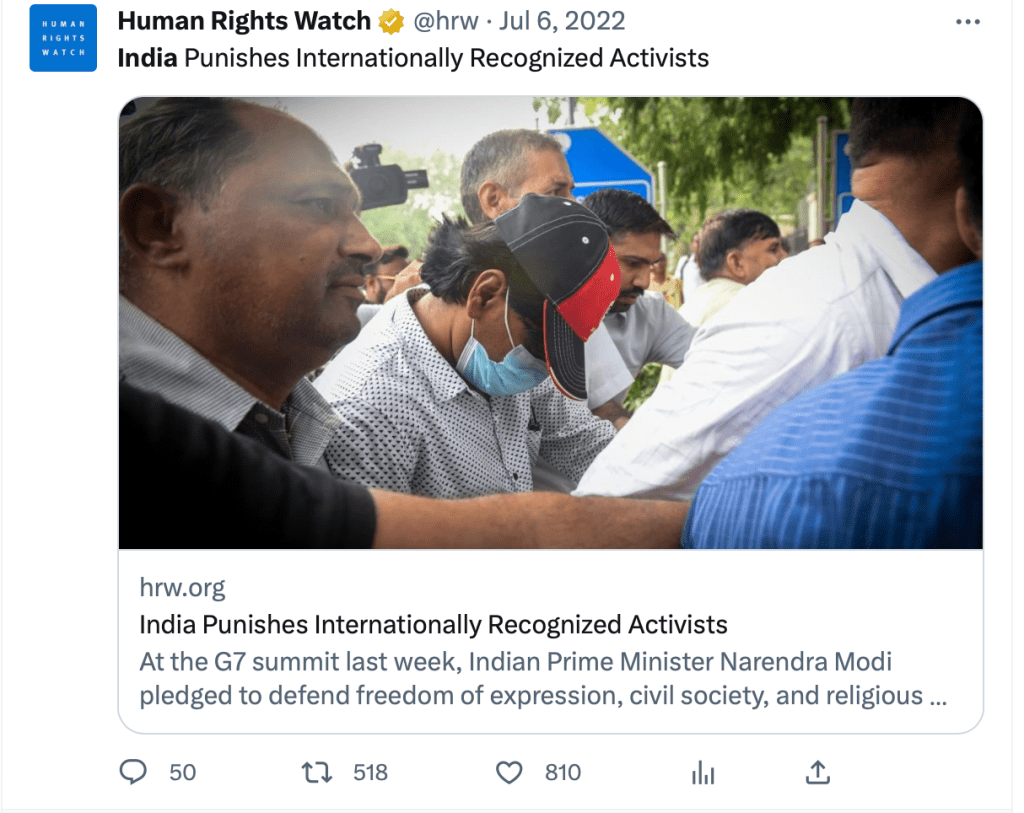
Task: Open the Human Rights Watch profile avatar
Action: coord(63,38)
